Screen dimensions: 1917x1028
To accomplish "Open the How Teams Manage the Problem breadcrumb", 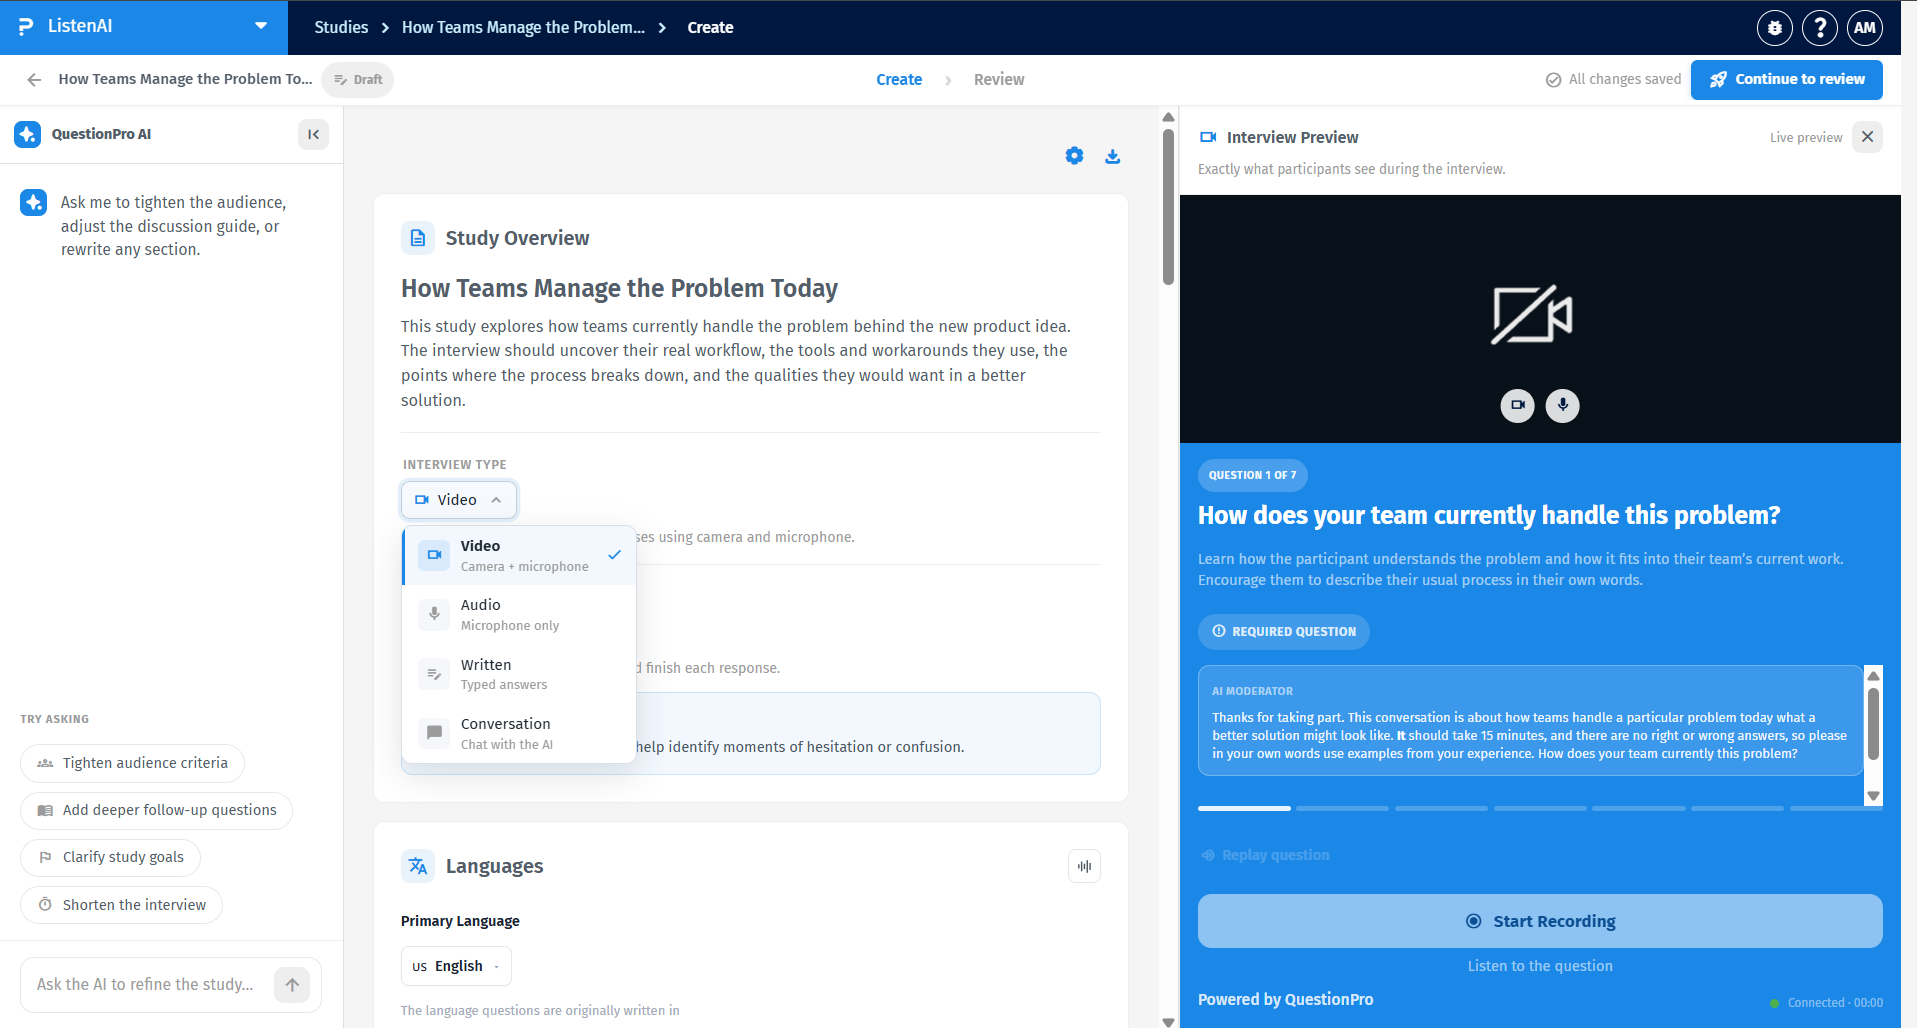I will pos(523,28).
